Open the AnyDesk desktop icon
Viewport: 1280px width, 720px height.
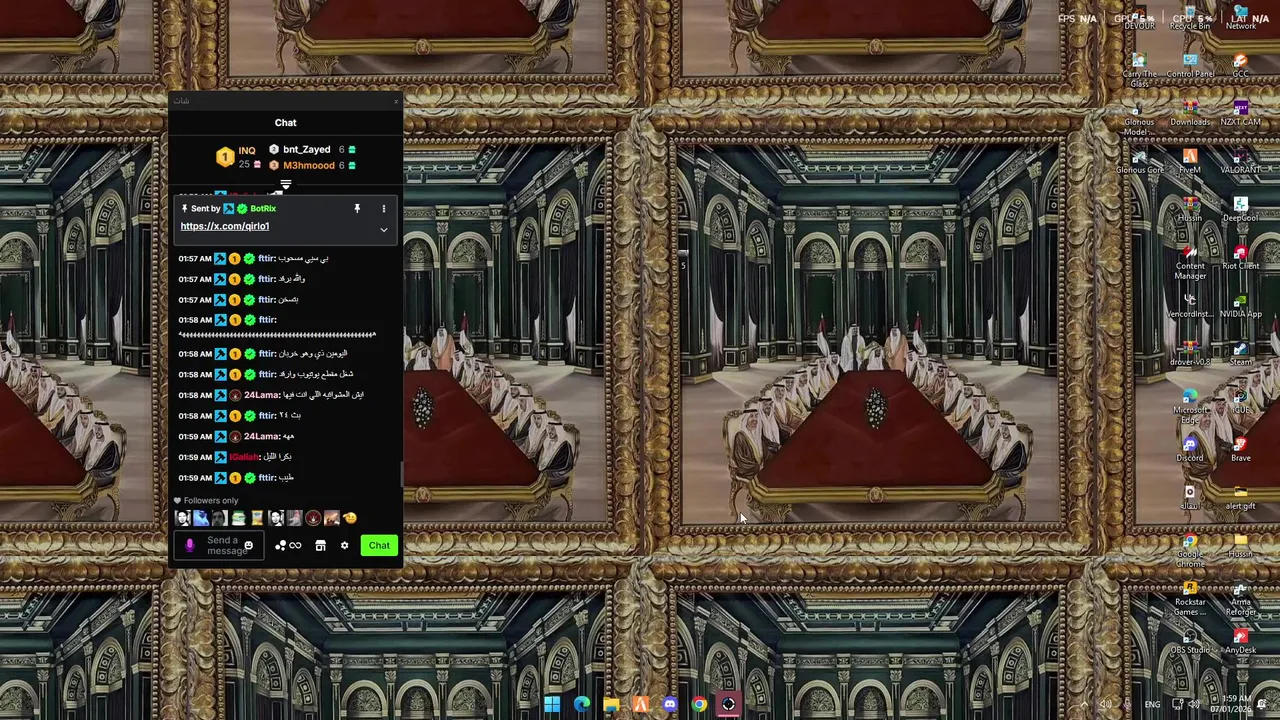coord(1241,642)
